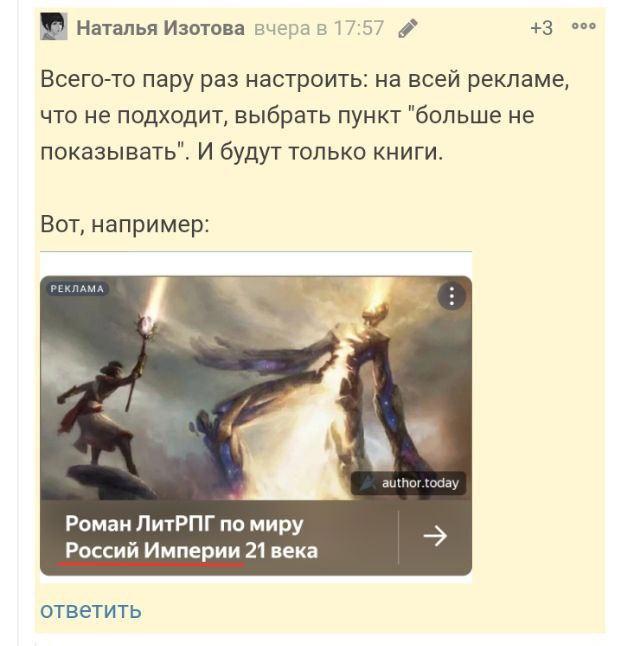Click the author.today logo icon on the ad
This screenshot has height=646, width=623.
[368, 482]
